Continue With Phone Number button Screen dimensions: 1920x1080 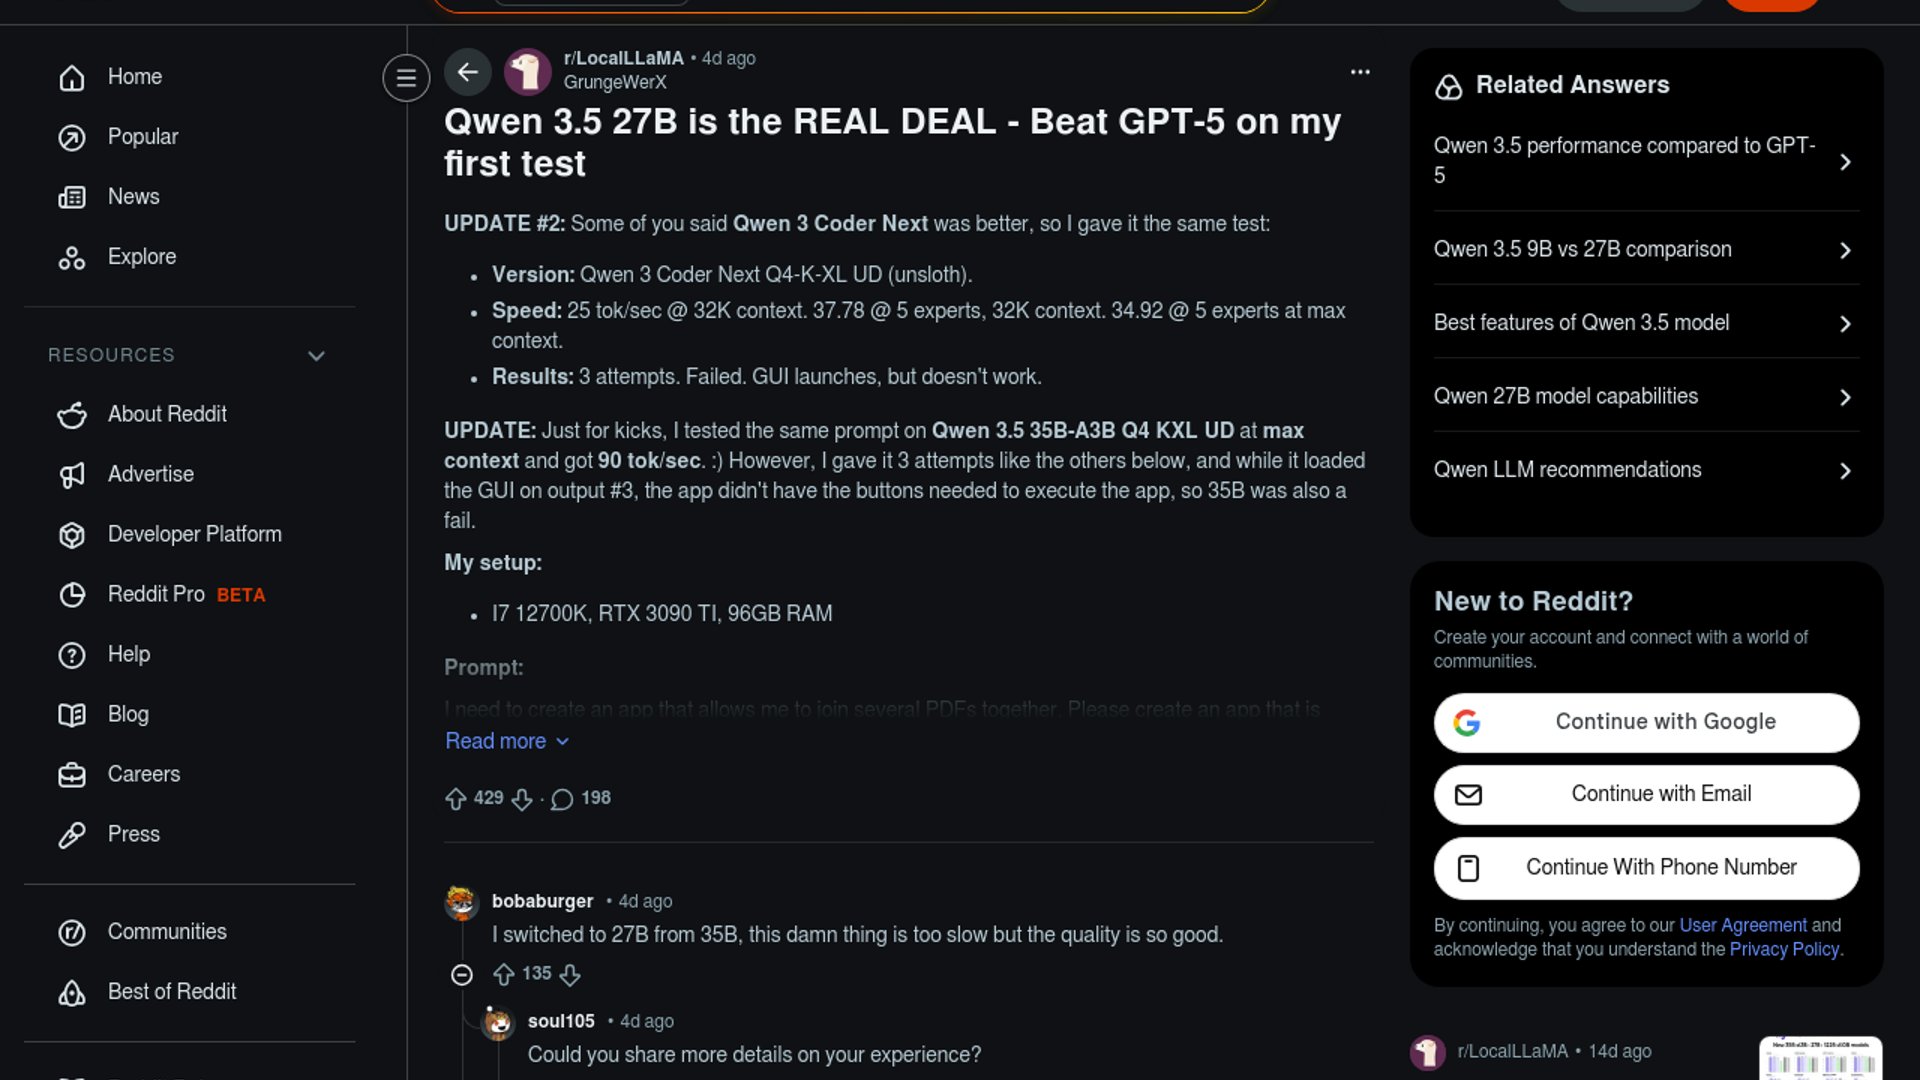[1646, 868]
